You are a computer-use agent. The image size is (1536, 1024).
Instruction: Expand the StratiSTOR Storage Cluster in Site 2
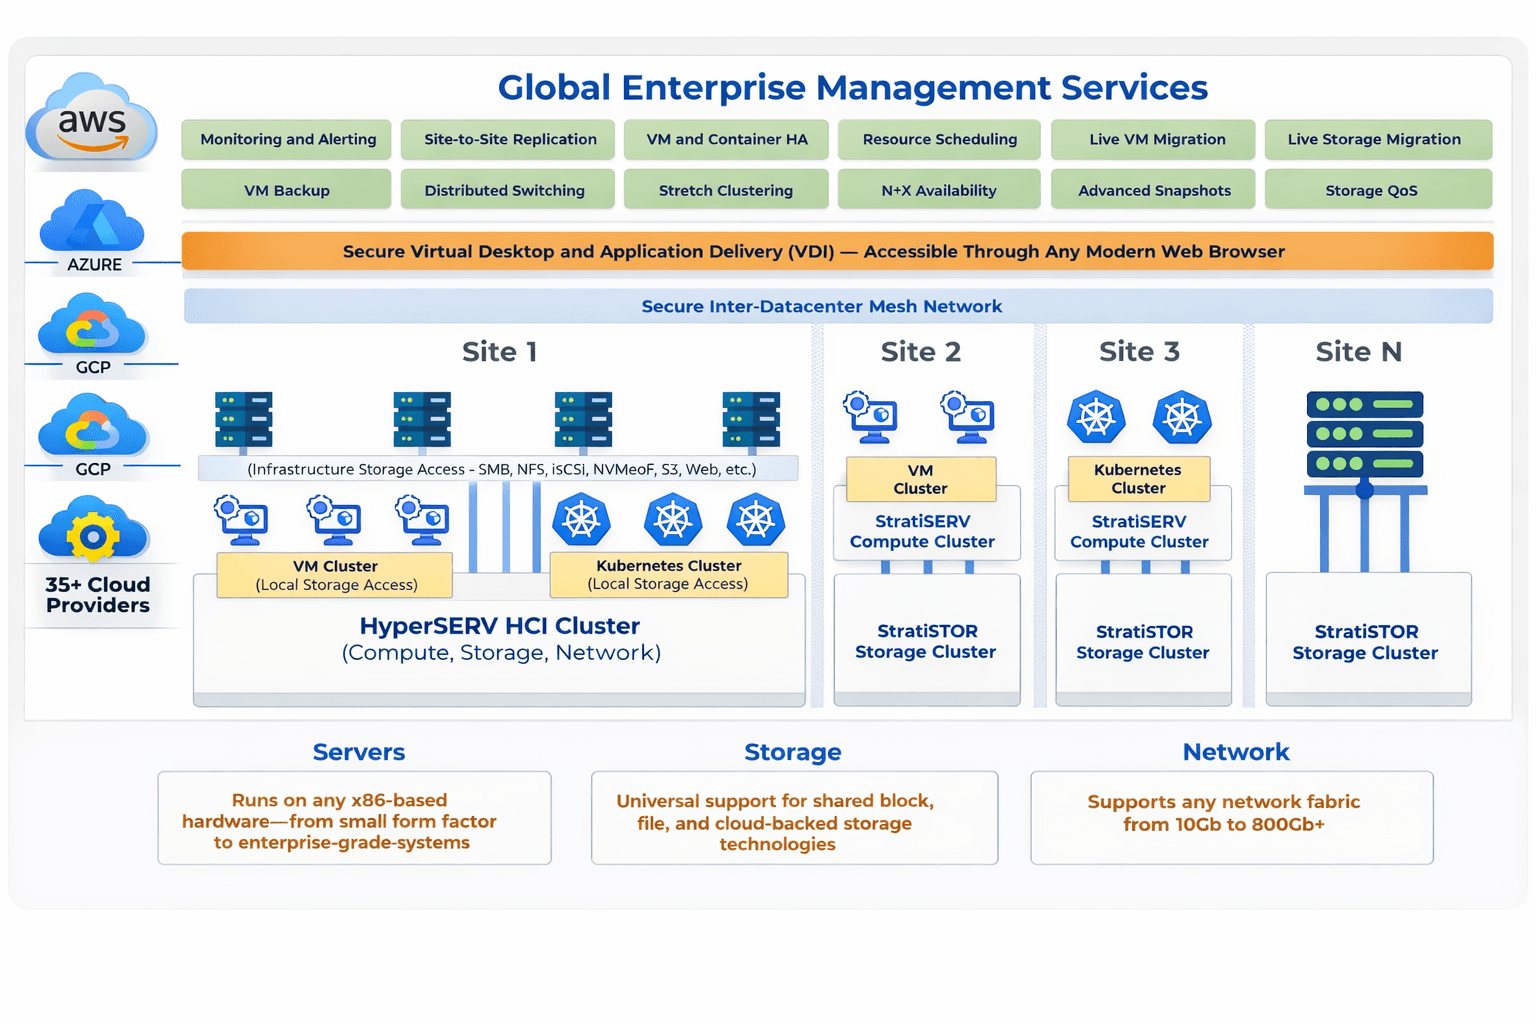click(x=926, y=641)
